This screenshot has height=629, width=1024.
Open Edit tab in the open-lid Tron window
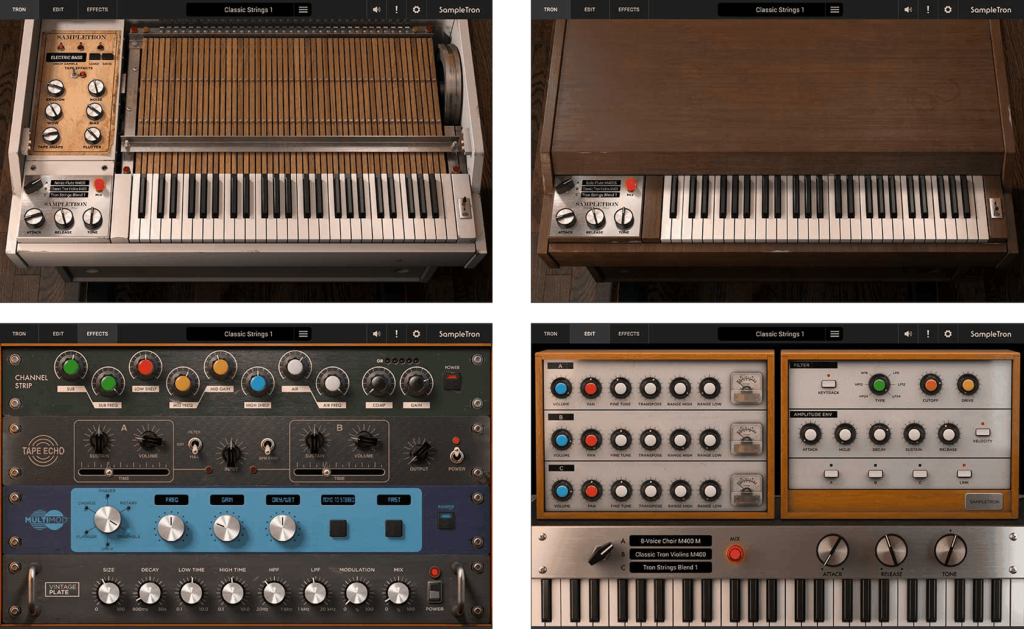(x=58, y=10)
